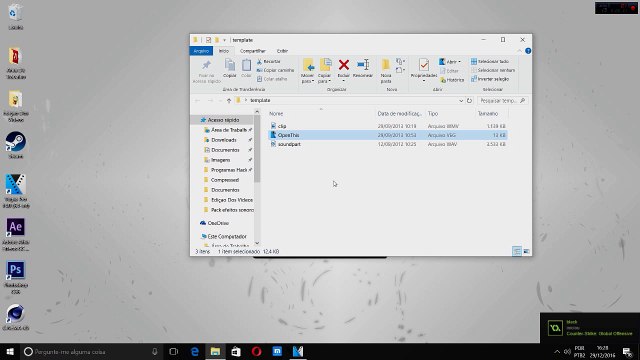Viewport: 640px width, 360px height.
Task: Open the Novo item dropdown in ribbon
Action: 400,62
